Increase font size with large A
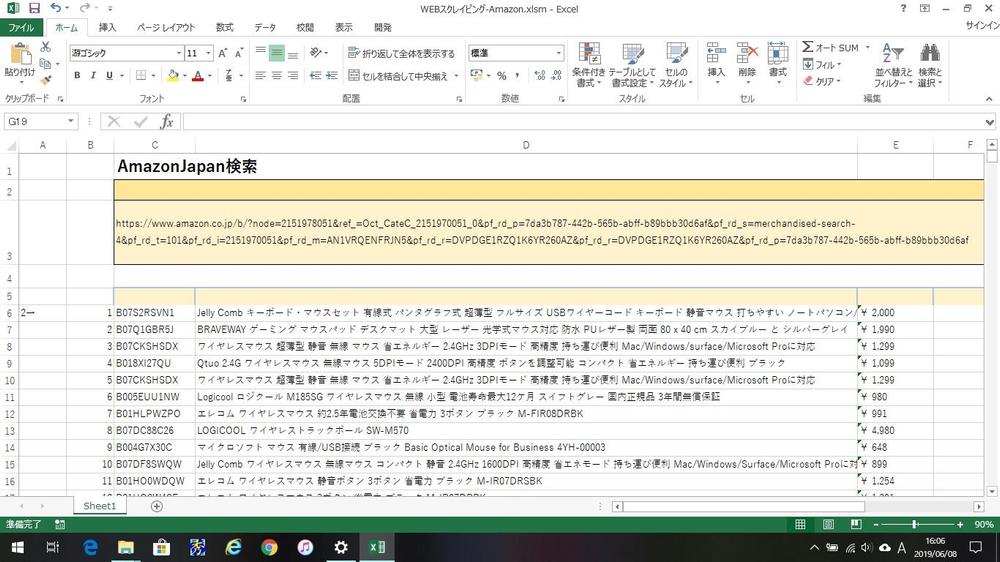 point(223,53)
